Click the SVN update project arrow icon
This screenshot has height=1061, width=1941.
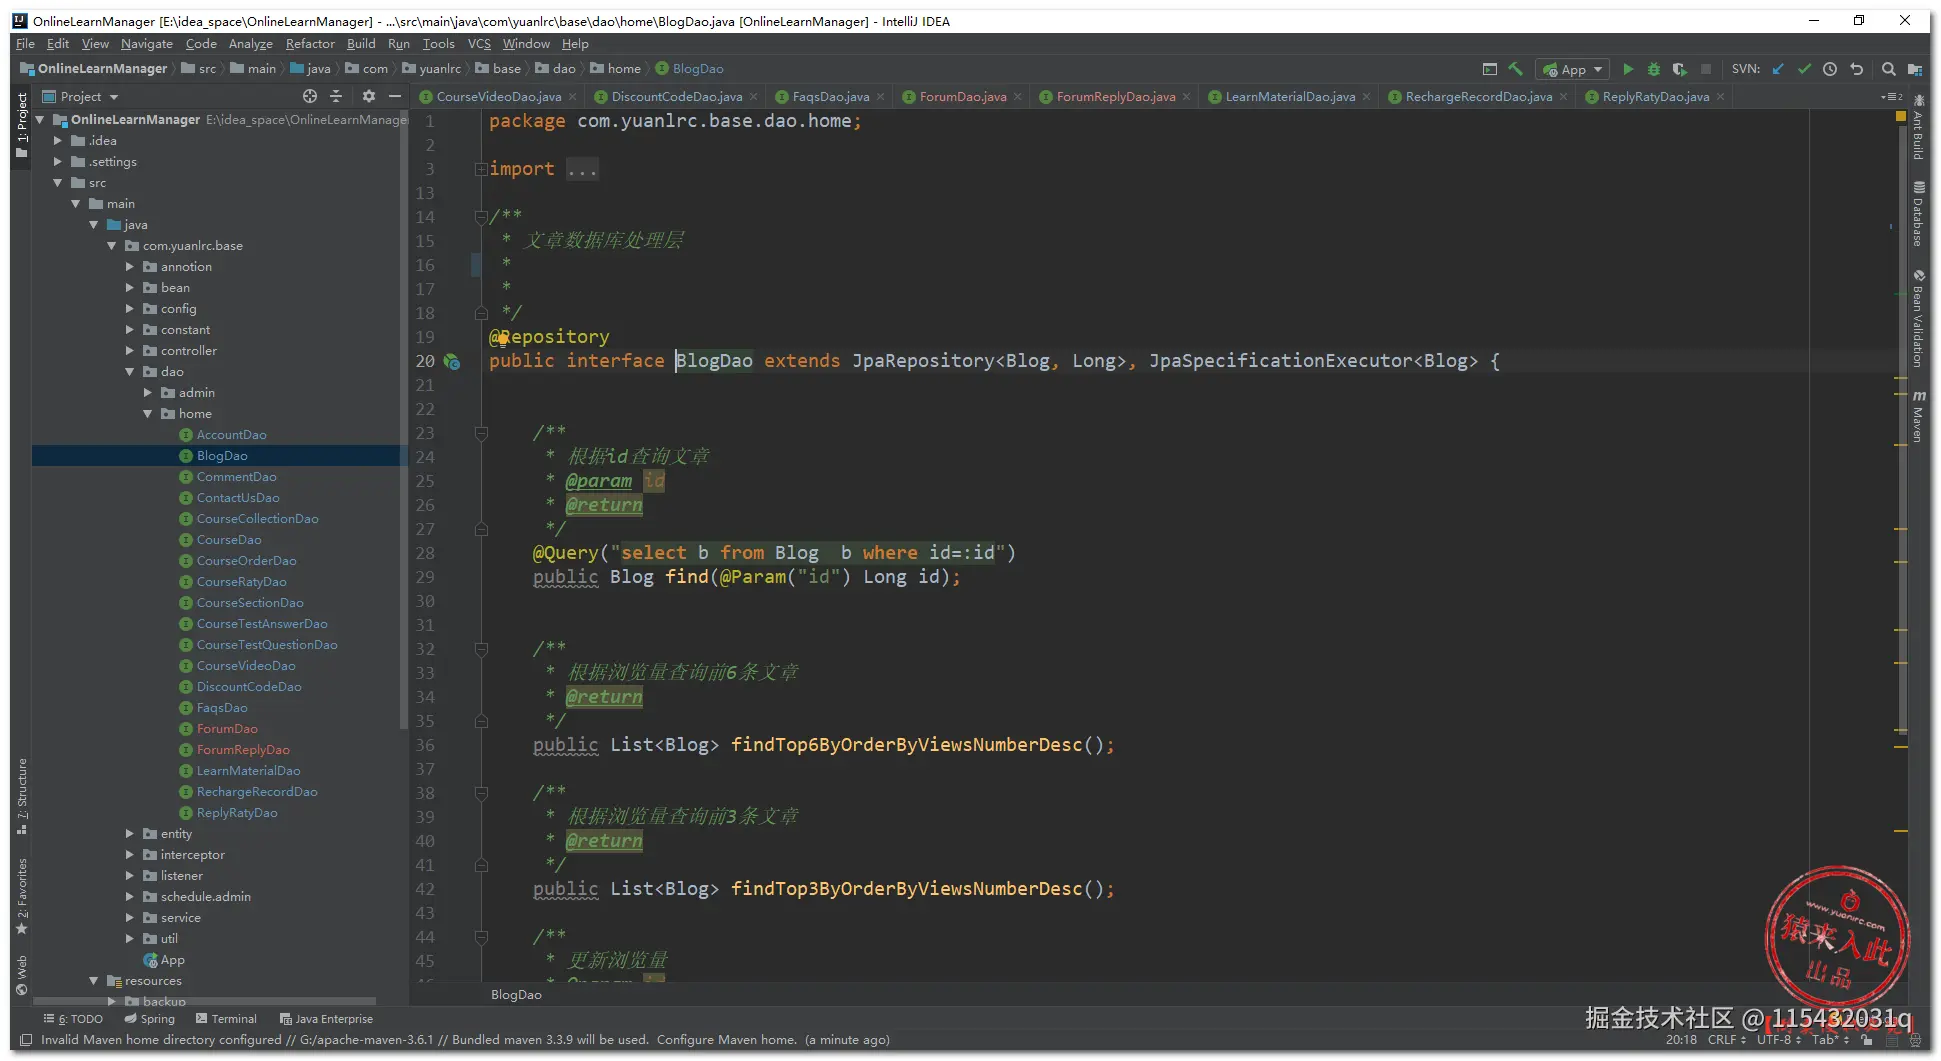pyautogui.click(x=1778, y=69)
